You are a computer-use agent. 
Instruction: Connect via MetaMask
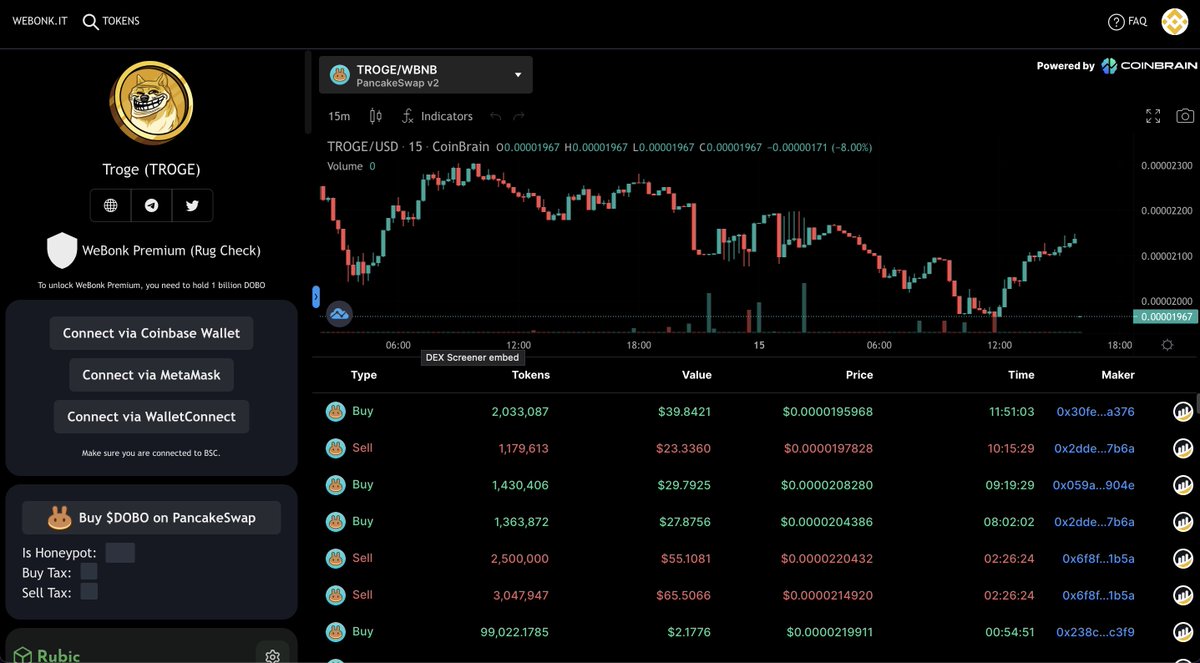151,375
